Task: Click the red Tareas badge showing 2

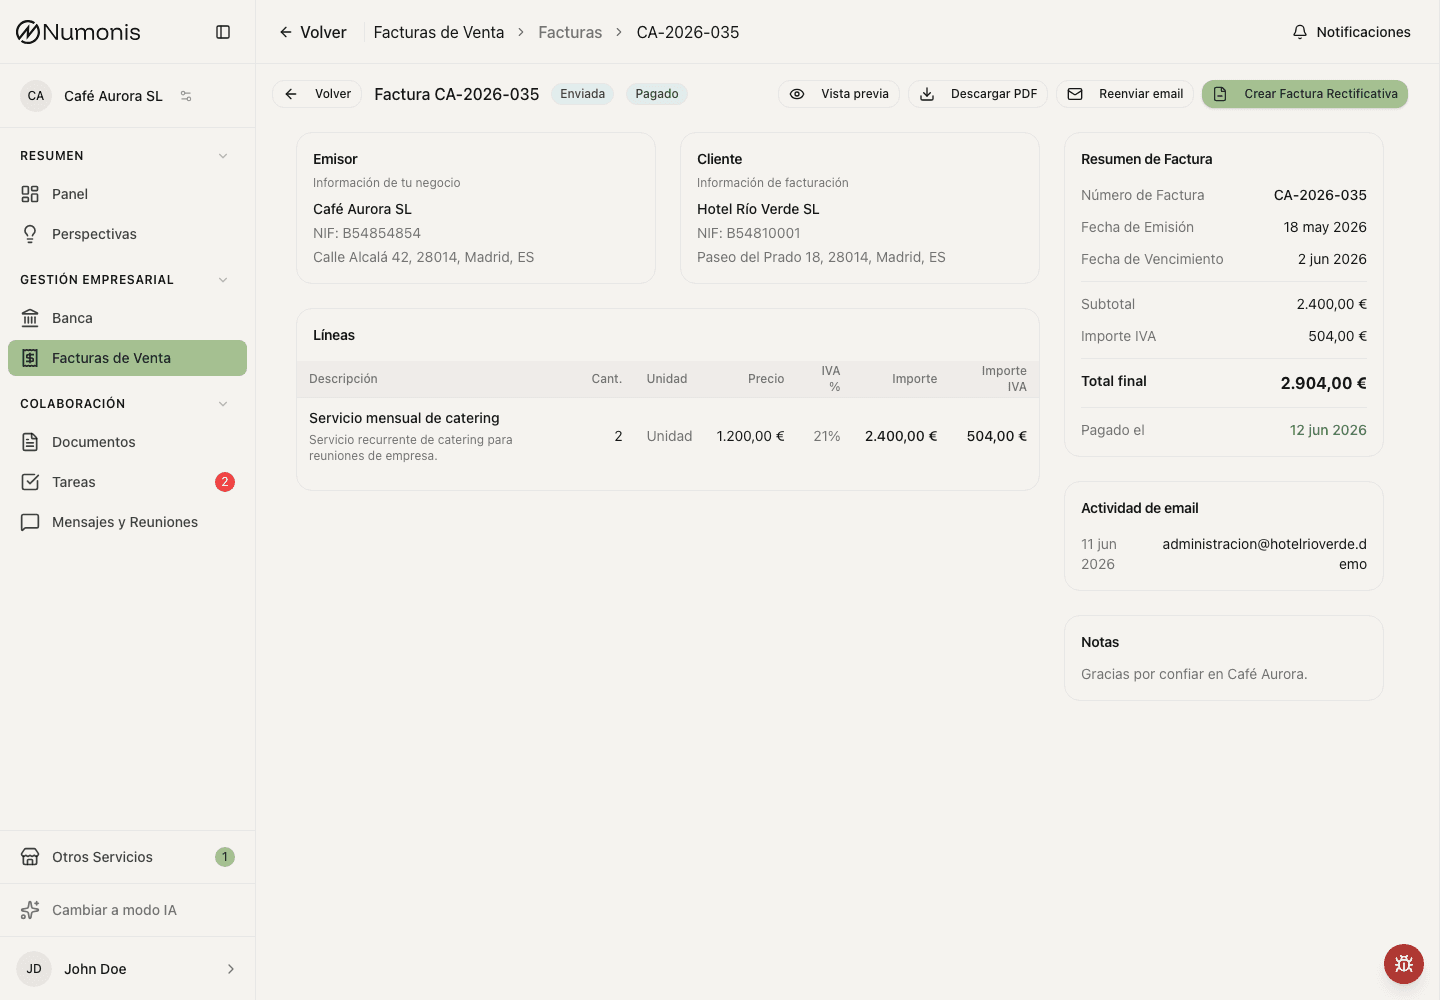Action: 225,482
